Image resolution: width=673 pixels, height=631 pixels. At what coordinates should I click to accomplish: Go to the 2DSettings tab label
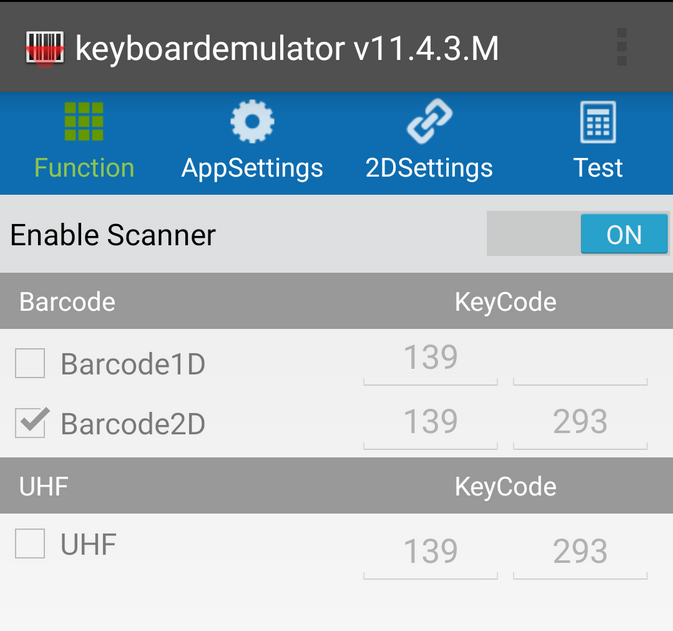429,168
